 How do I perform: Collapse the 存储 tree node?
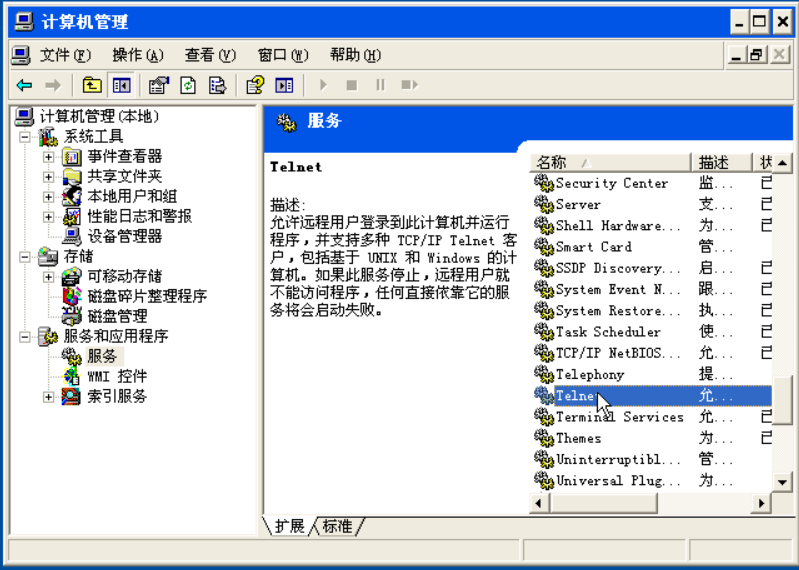point(24,257)
